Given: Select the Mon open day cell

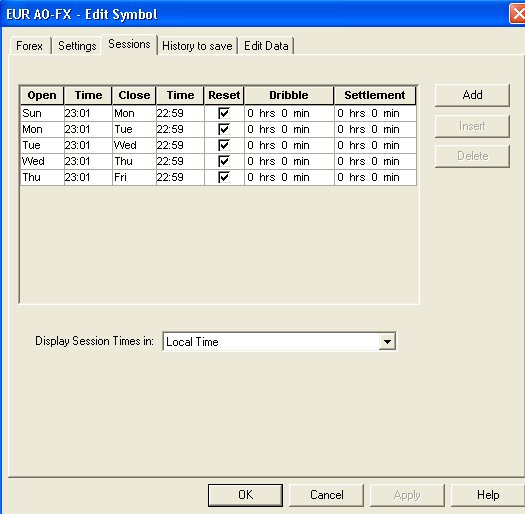Looking at the screenshot, I should click(42, 129).
